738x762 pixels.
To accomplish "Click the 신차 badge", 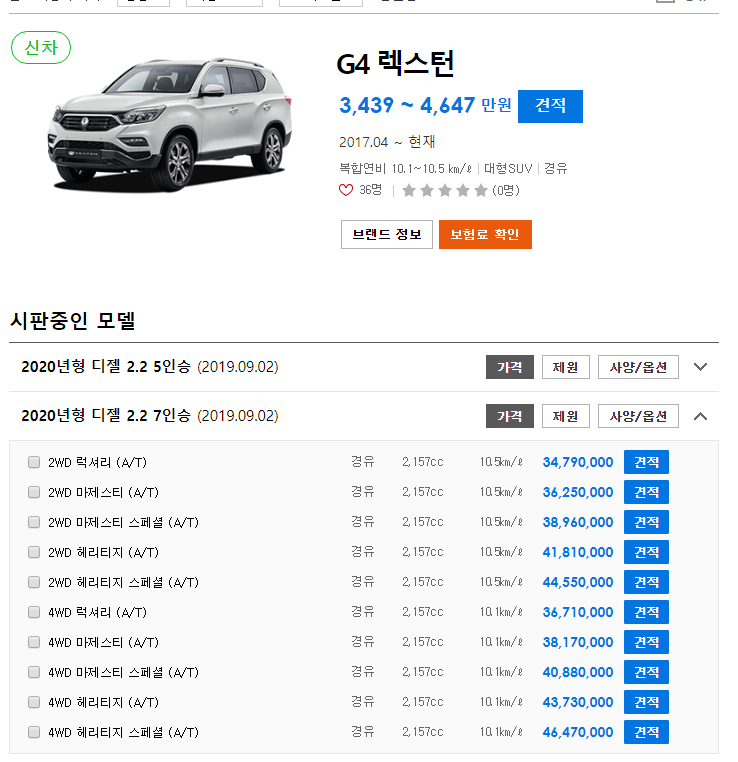I will 41,47.
